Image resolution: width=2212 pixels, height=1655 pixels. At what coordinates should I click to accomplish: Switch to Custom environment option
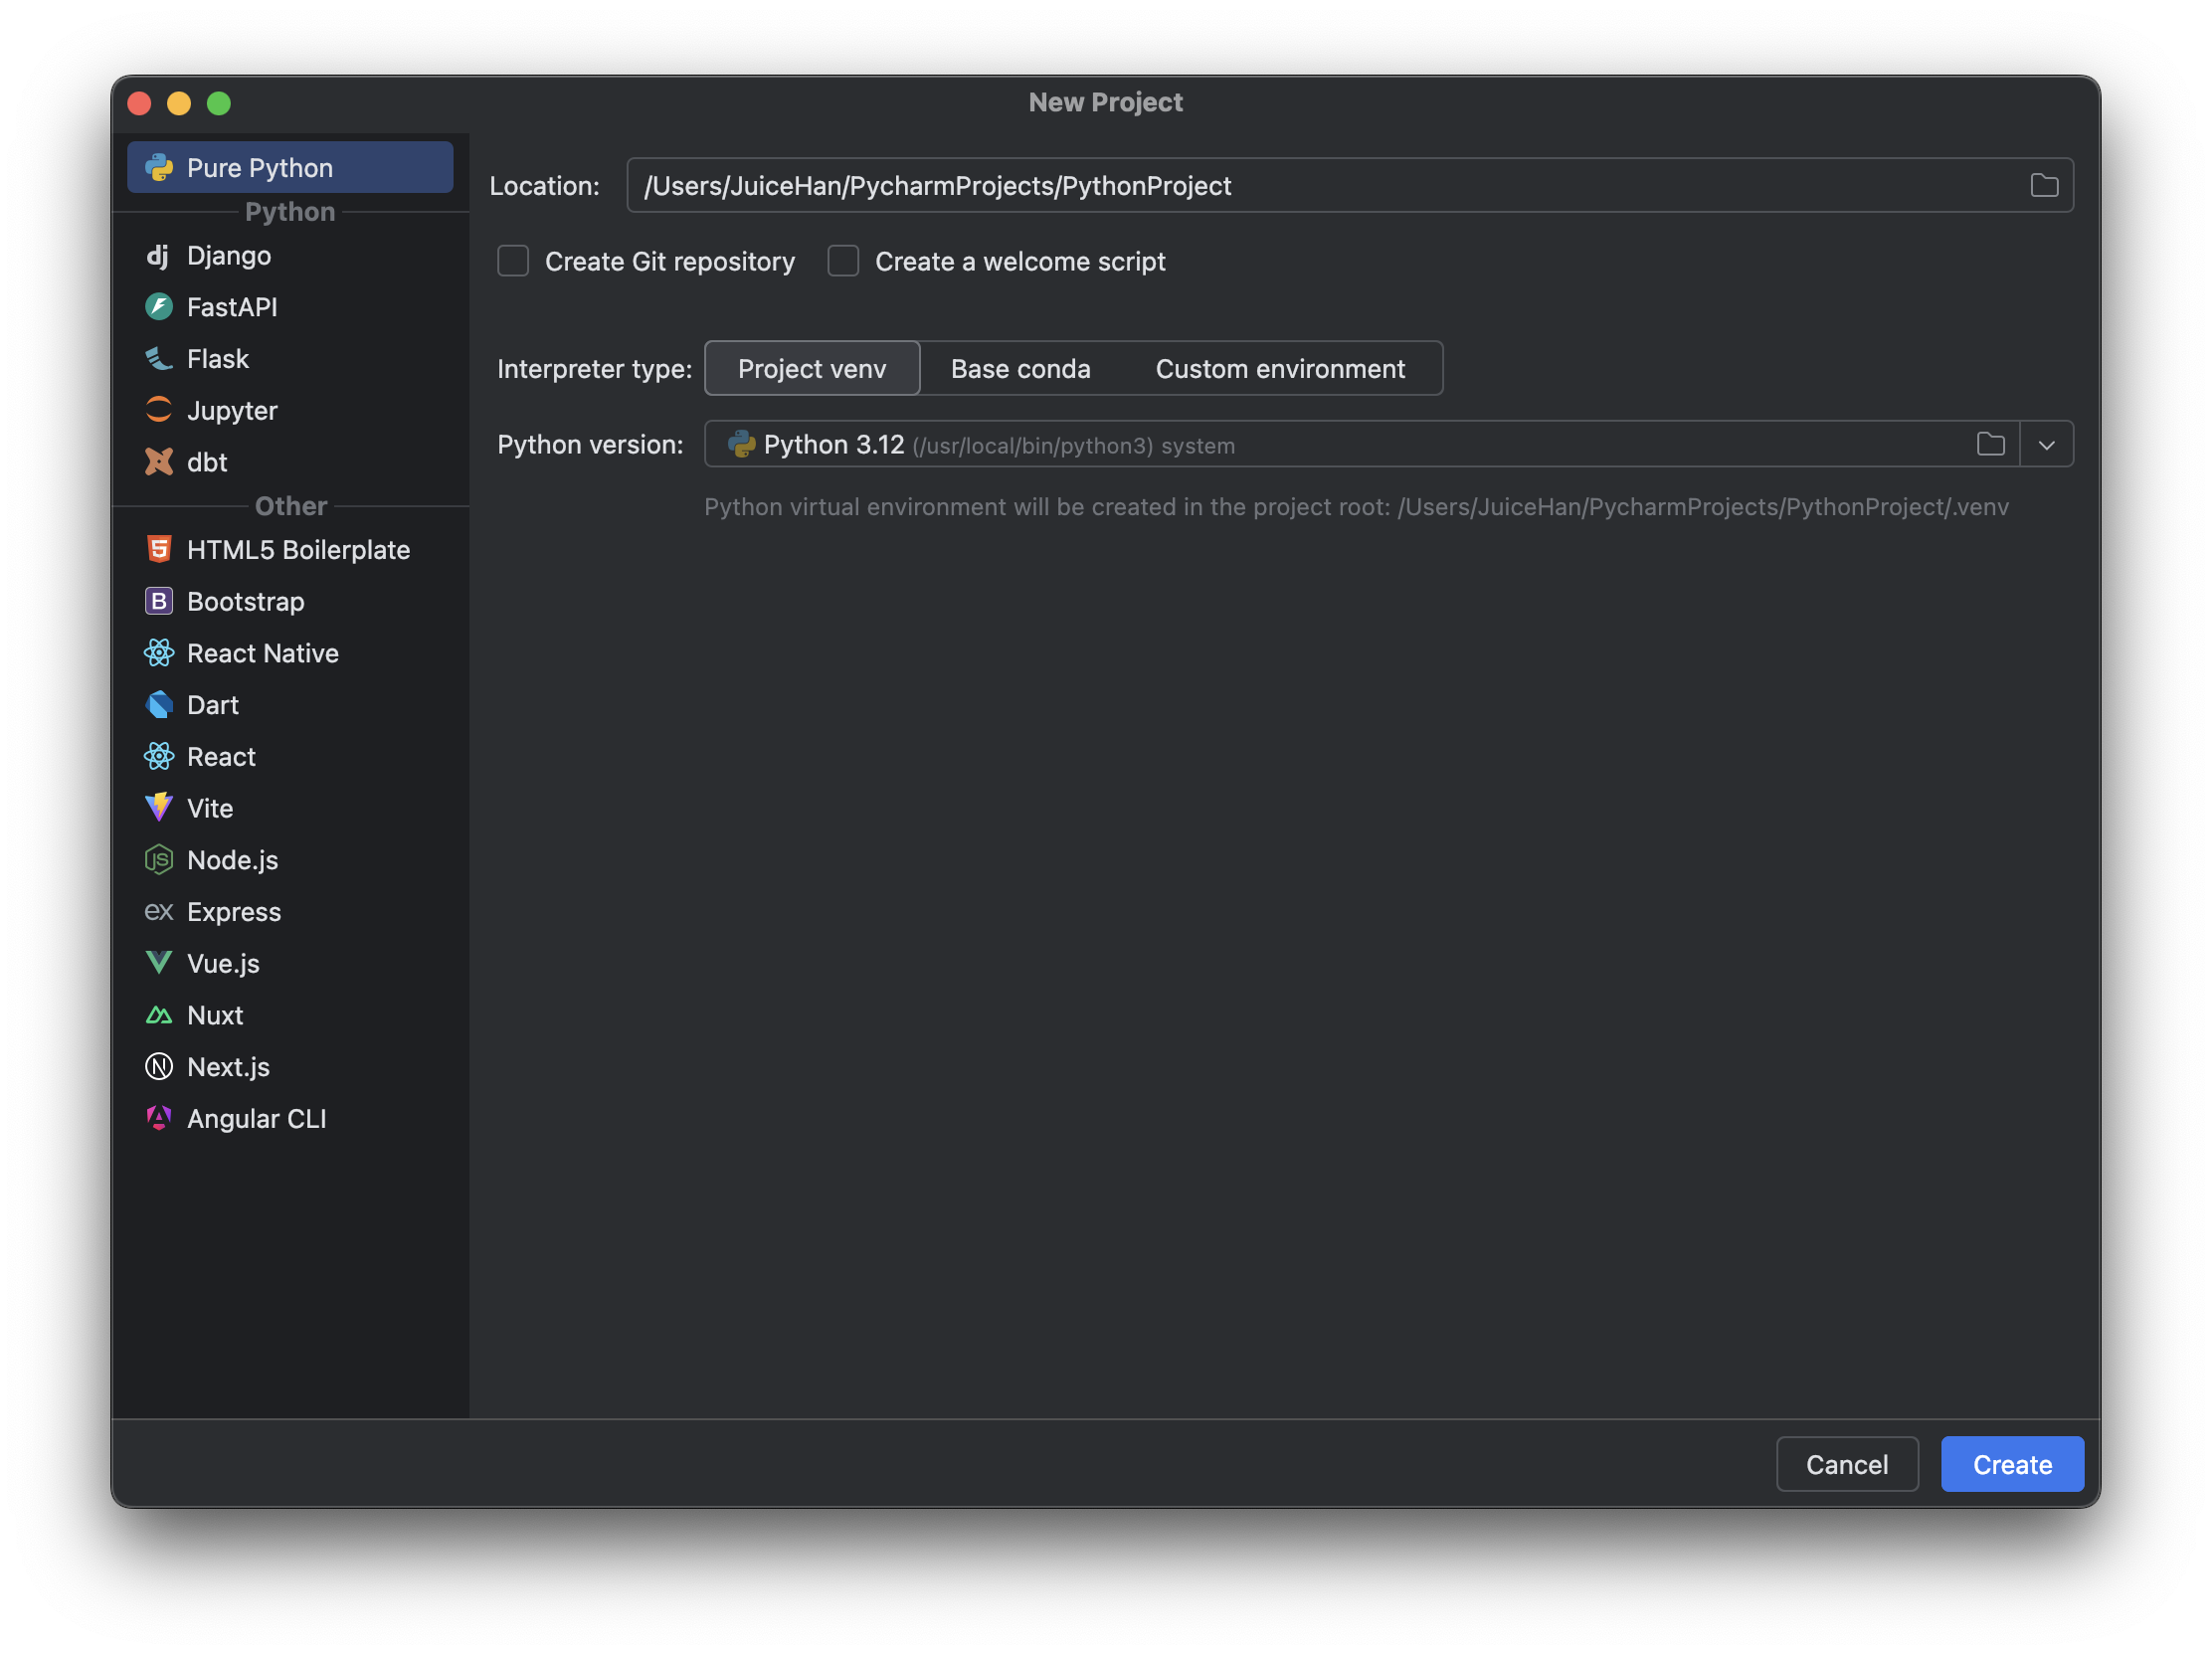[1279, 369]
